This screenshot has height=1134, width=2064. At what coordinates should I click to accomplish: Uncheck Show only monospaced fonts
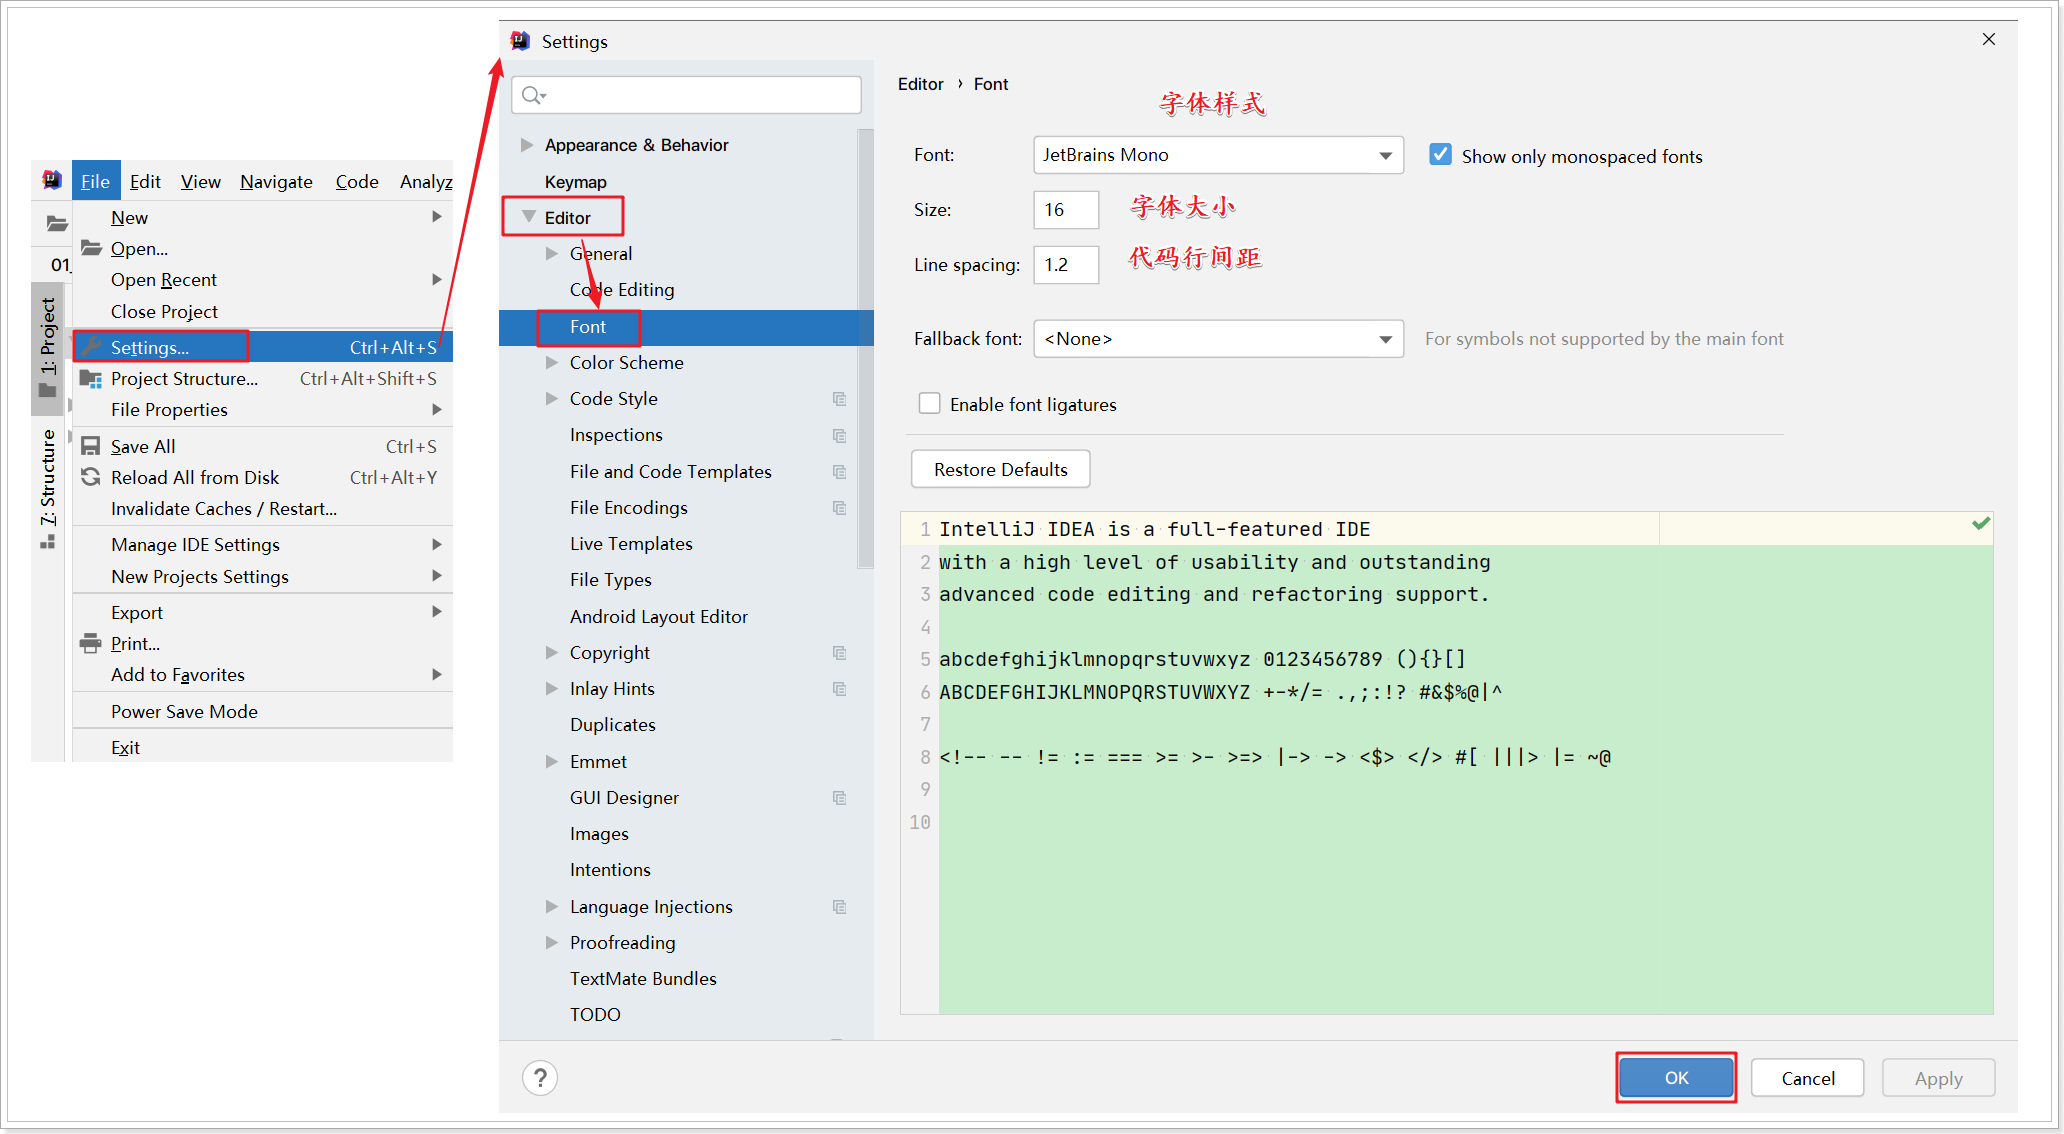pos(1440,155)
